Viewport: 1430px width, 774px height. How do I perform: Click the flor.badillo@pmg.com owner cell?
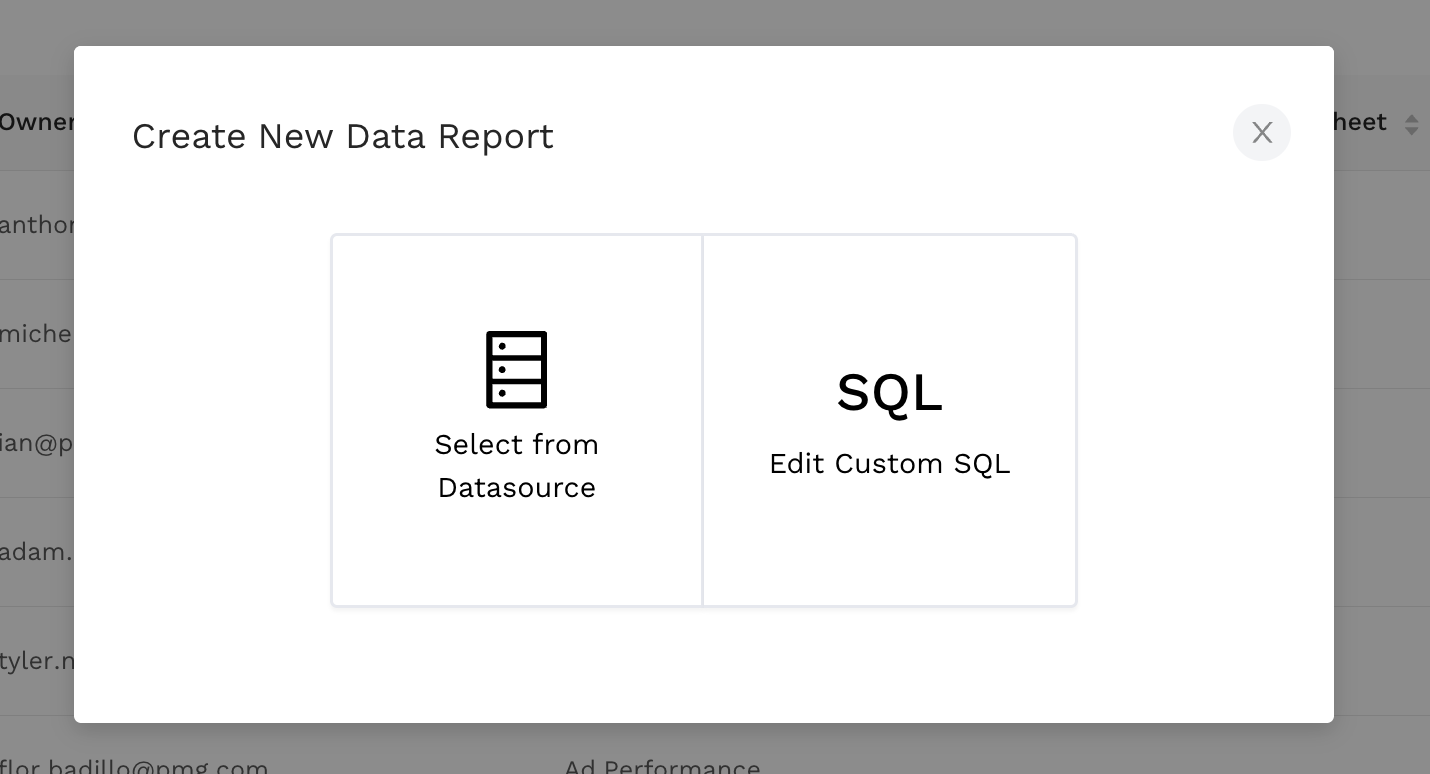pos(134,767)
